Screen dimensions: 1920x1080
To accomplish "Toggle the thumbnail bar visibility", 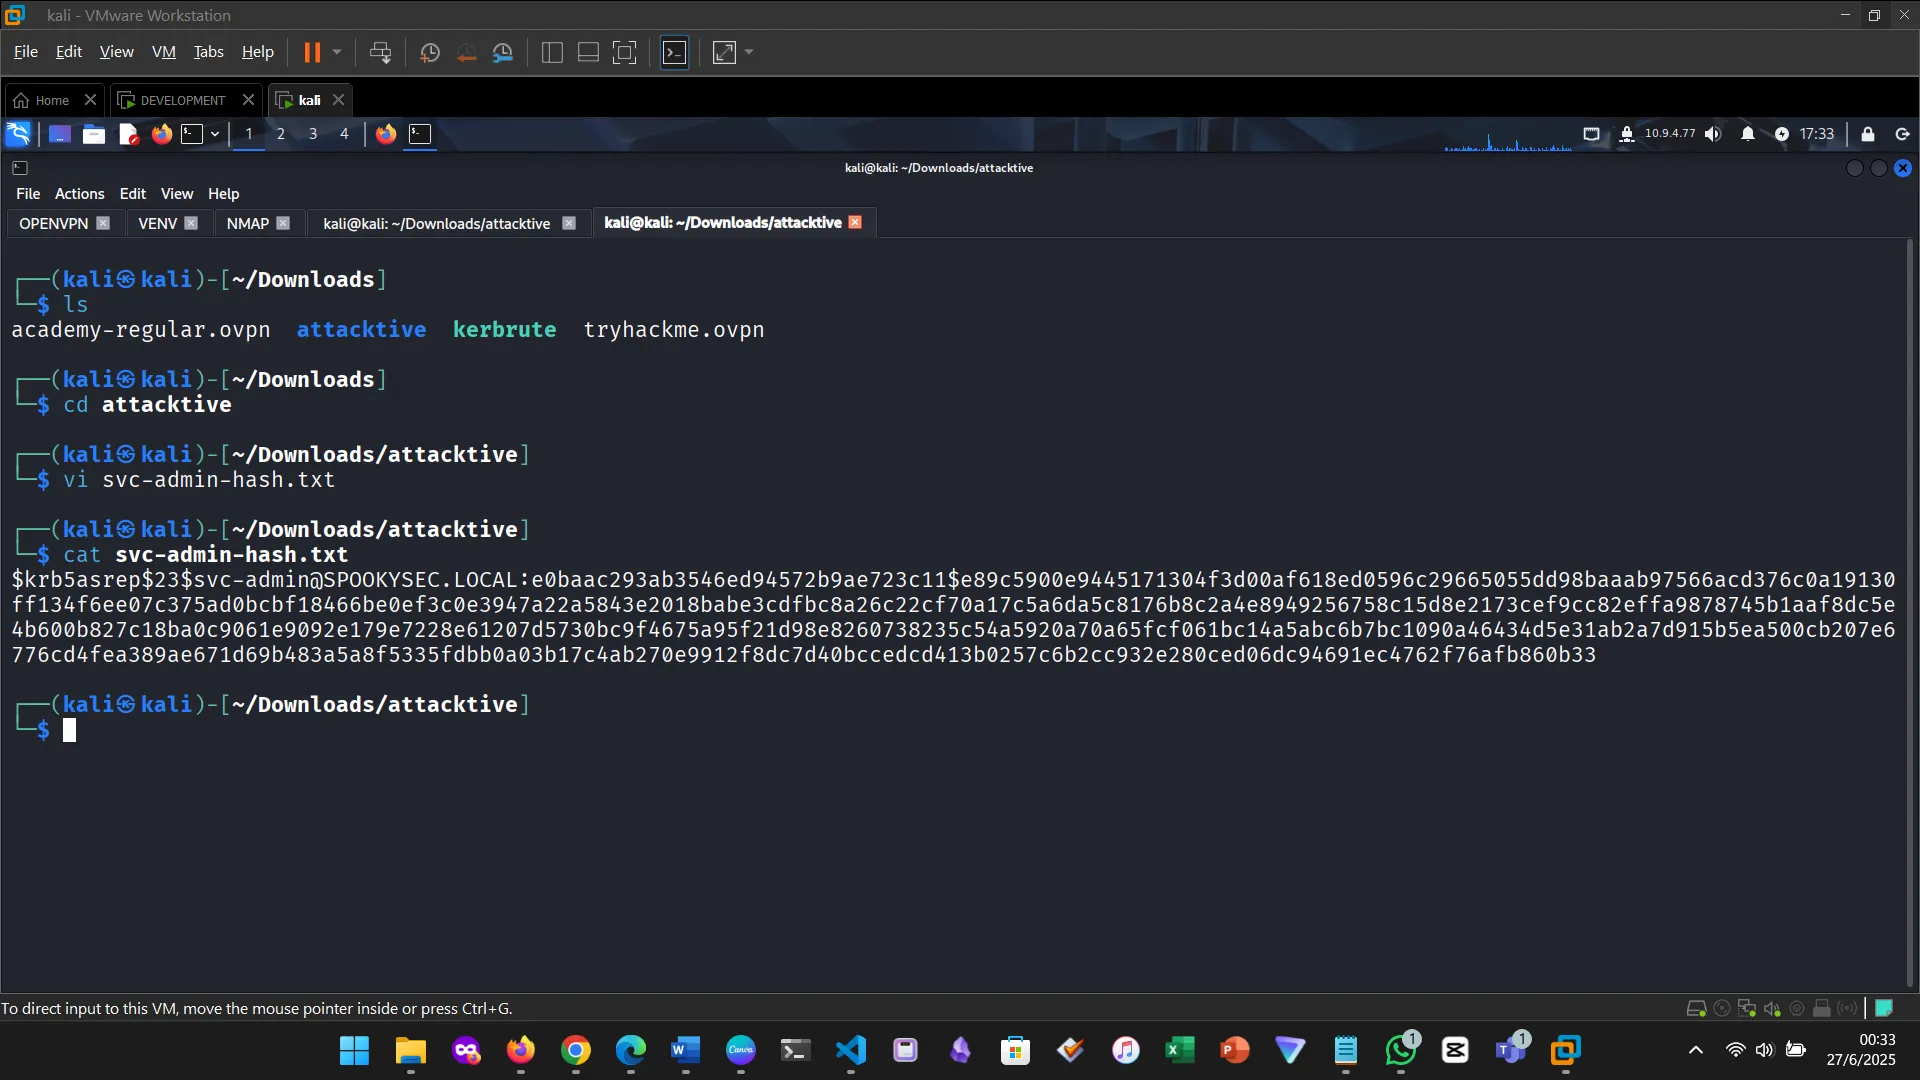I will pyautogui.click(x=587, y=52).
